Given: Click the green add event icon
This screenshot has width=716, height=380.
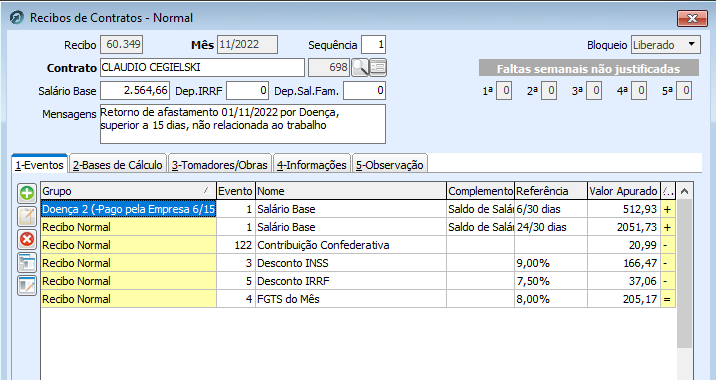Looking at the screenshot, I should (27, 193).
